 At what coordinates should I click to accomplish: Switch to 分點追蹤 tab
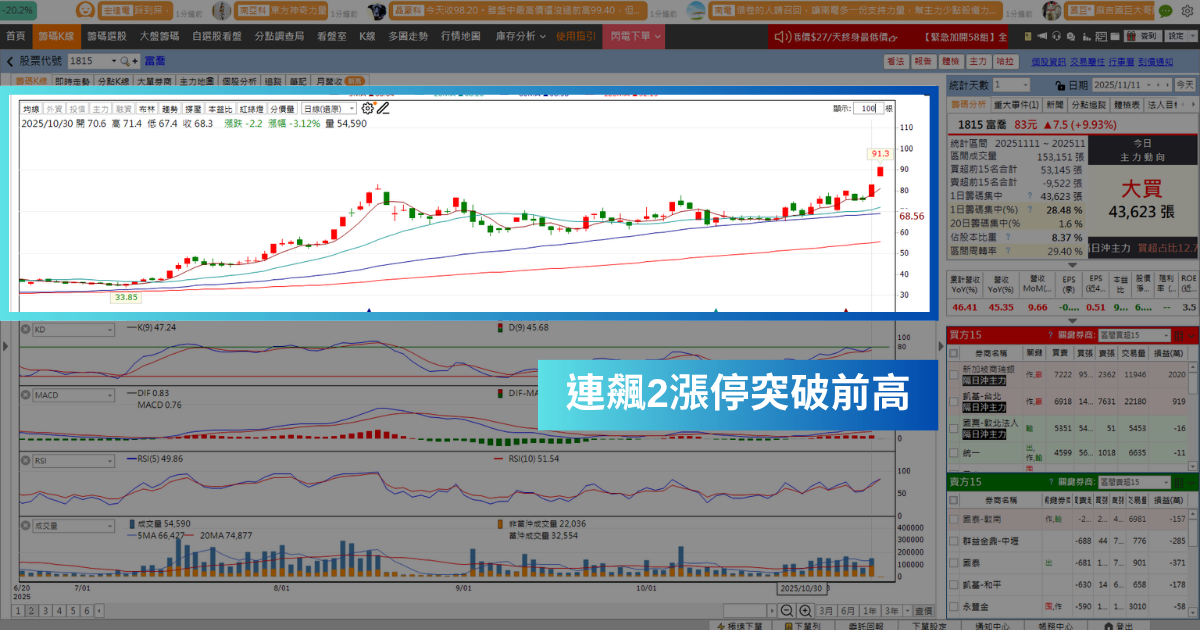(x=1090, y=103)
